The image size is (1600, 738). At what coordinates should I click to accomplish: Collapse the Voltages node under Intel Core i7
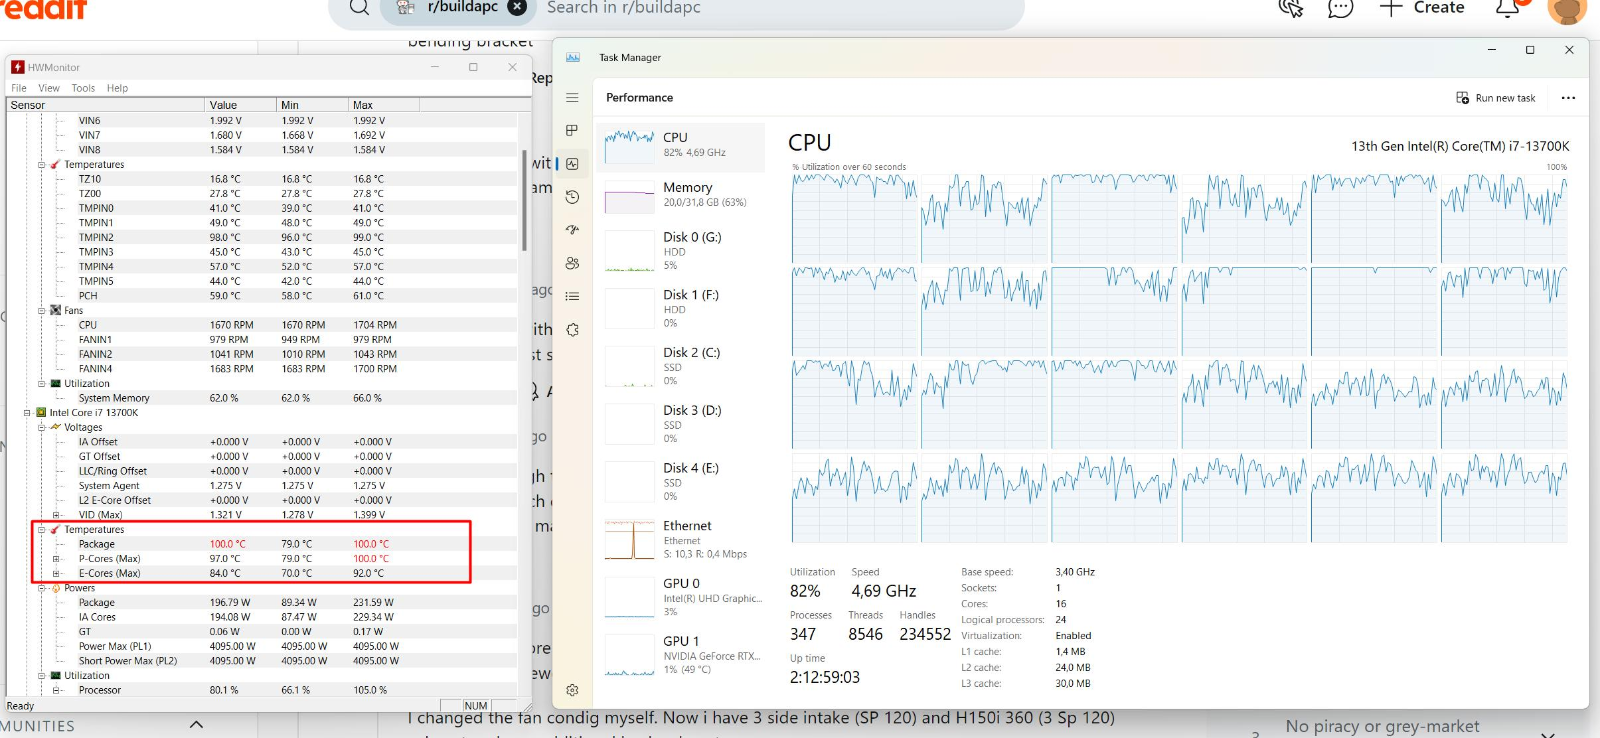point(42,427)
